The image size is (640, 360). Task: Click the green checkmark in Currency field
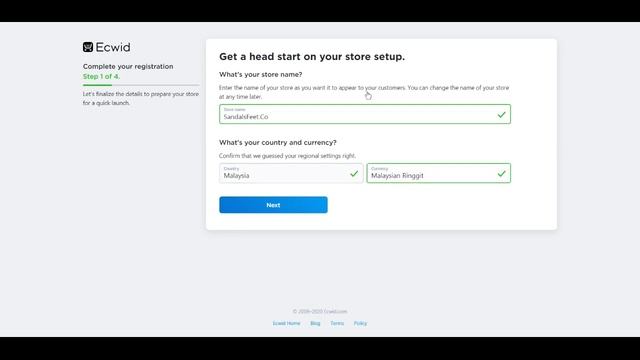point(501,173)
